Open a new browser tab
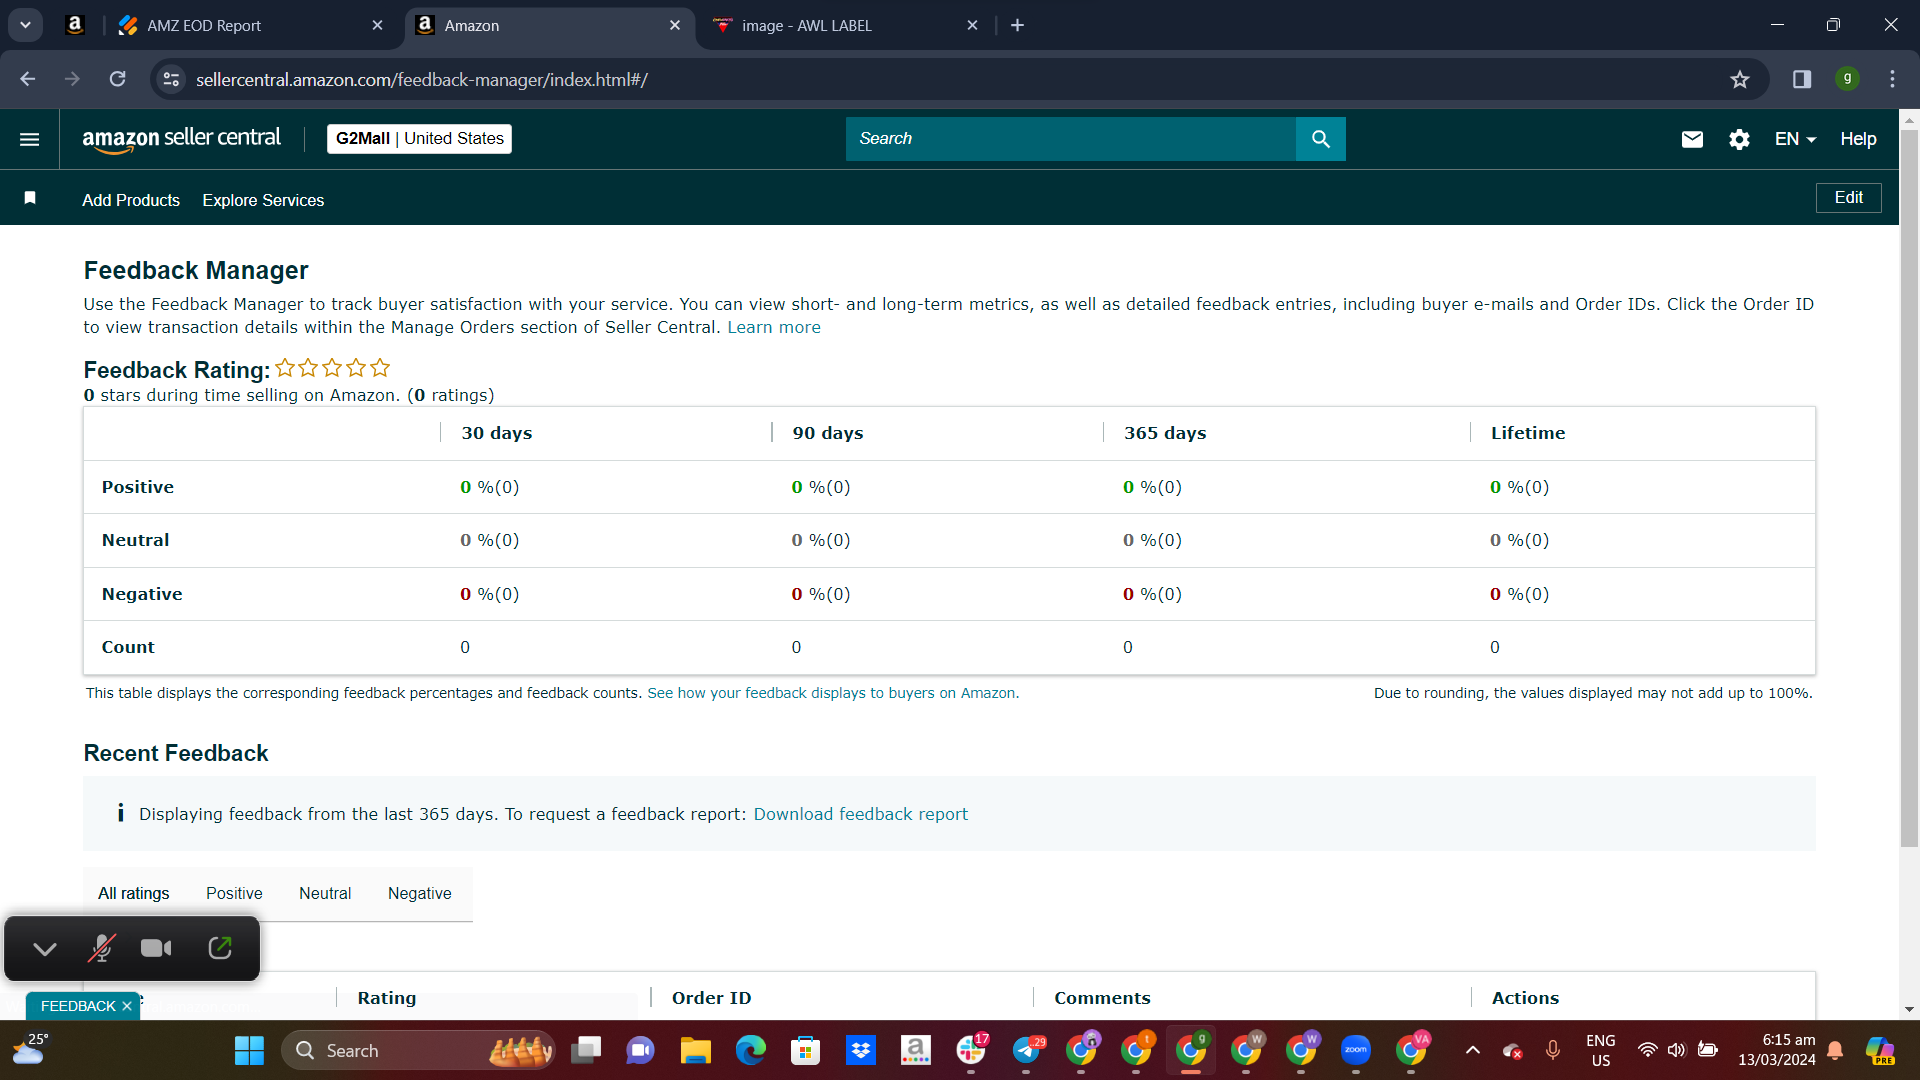The width and height of the screenshot is (1920, 1080). [1018, 25]
